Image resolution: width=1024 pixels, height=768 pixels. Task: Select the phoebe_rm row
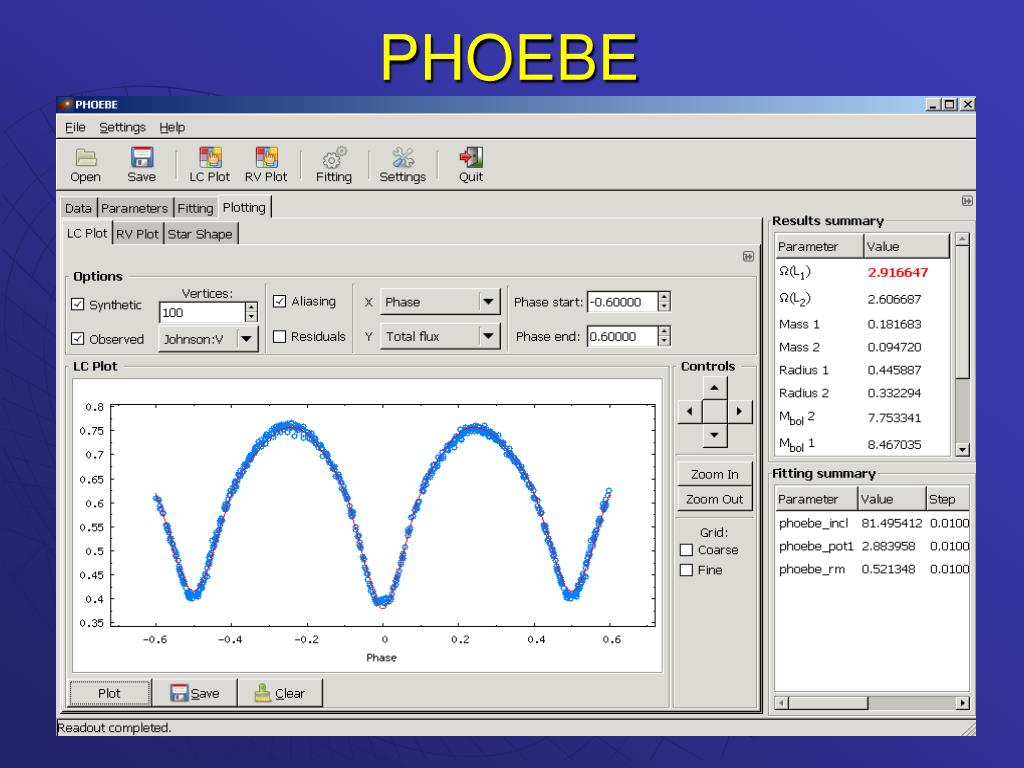click(872, 569)
